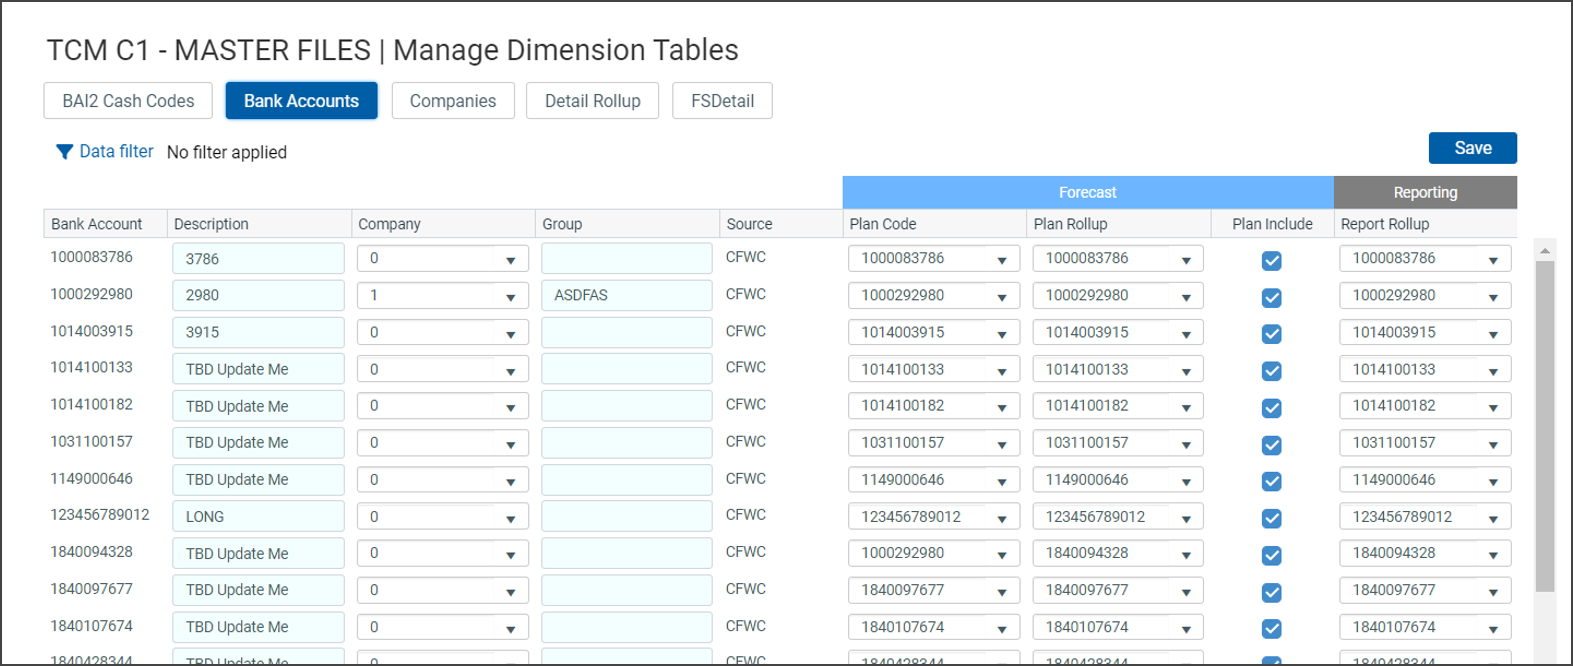Open Plan Rollup dropdown for account 1014003915
The image size is (1573, 666).
click(x=1118, y=332)
